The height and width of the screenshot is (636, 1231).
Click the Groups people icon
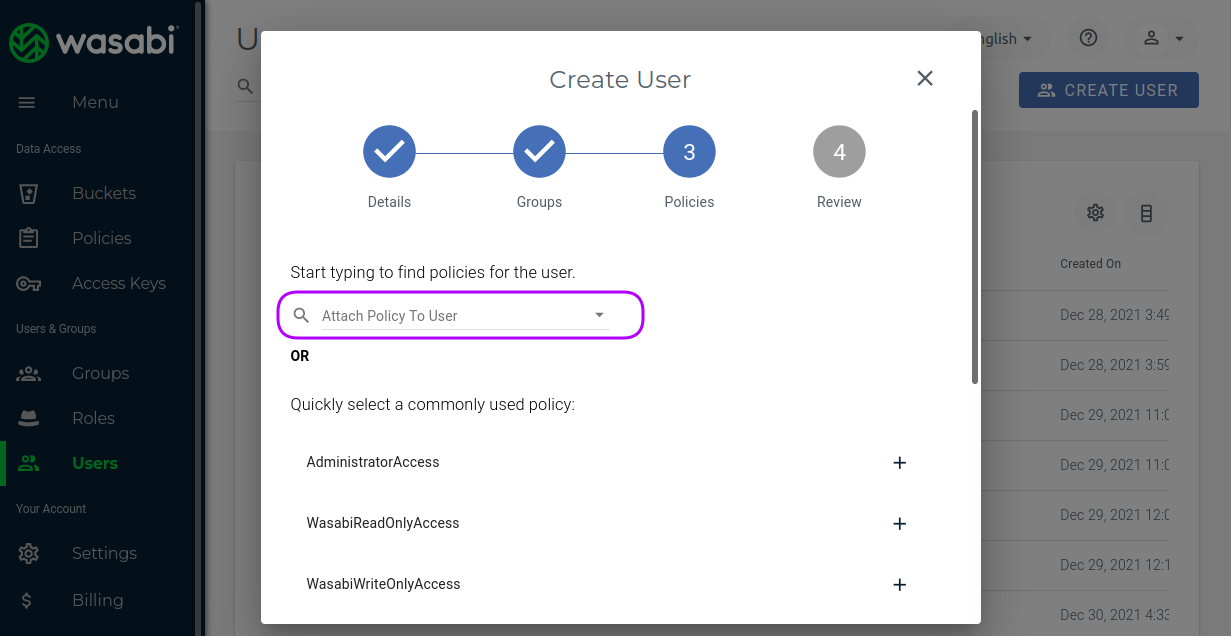point(29,374)
